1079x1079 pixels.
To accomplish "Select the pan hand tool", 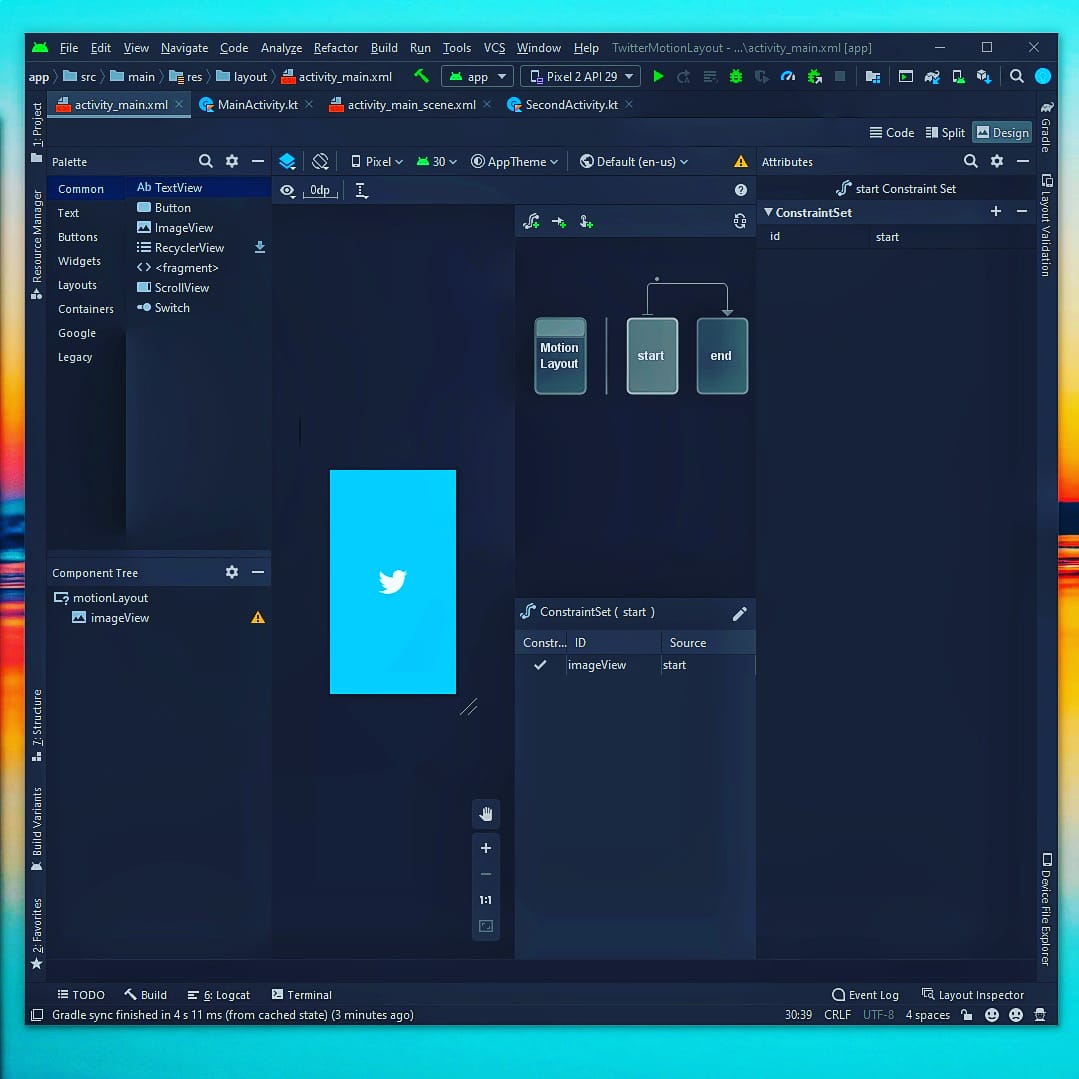I will [486, 814].
